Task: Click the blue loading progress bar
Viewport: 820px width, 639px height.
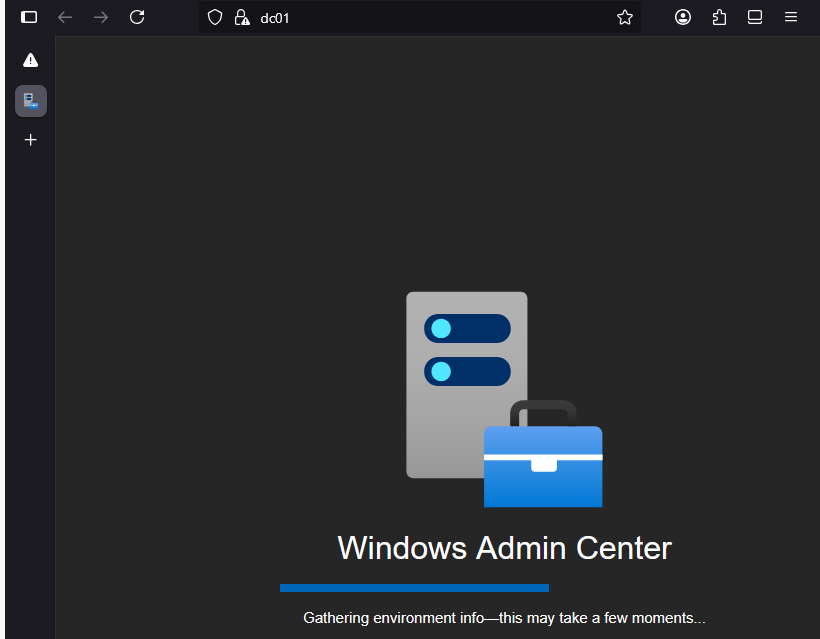Action: [x=414, y=587]
